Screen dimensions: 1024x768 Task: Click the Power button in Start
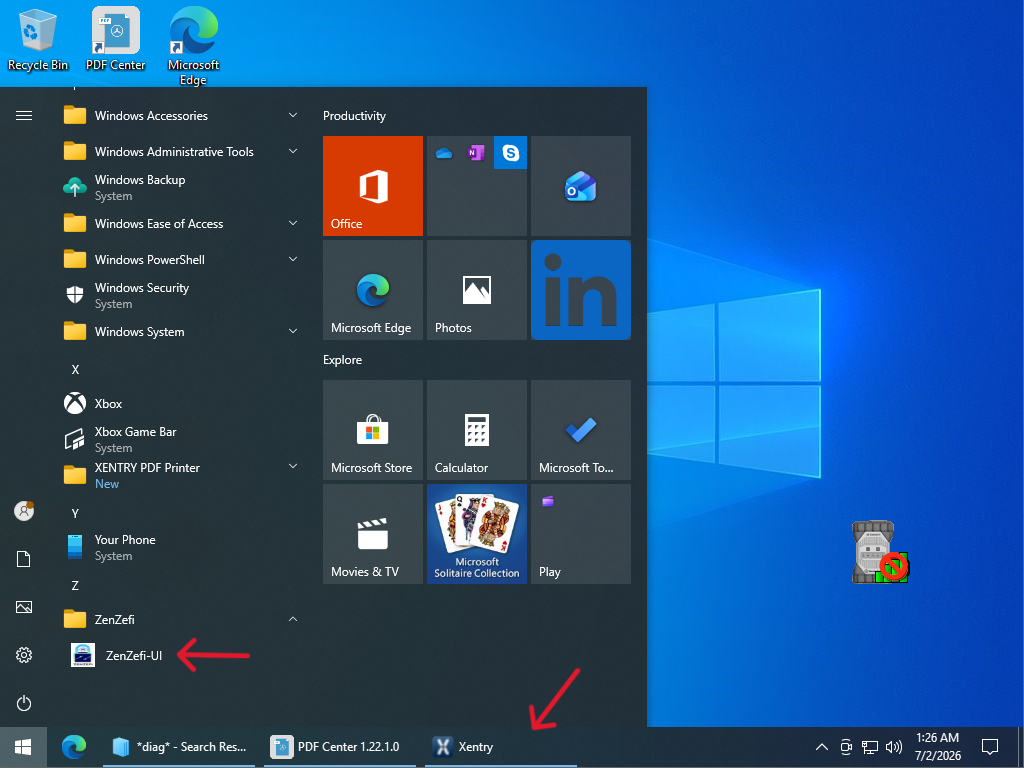(24, 703)
